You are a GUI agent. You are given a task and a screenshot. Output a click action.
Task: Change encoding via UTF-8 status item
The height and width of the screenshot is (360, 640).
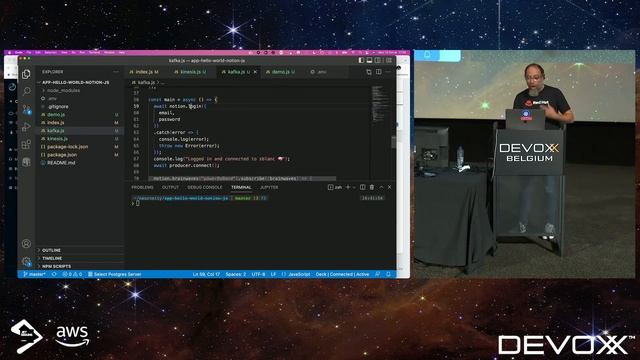(x=258, y=274)
